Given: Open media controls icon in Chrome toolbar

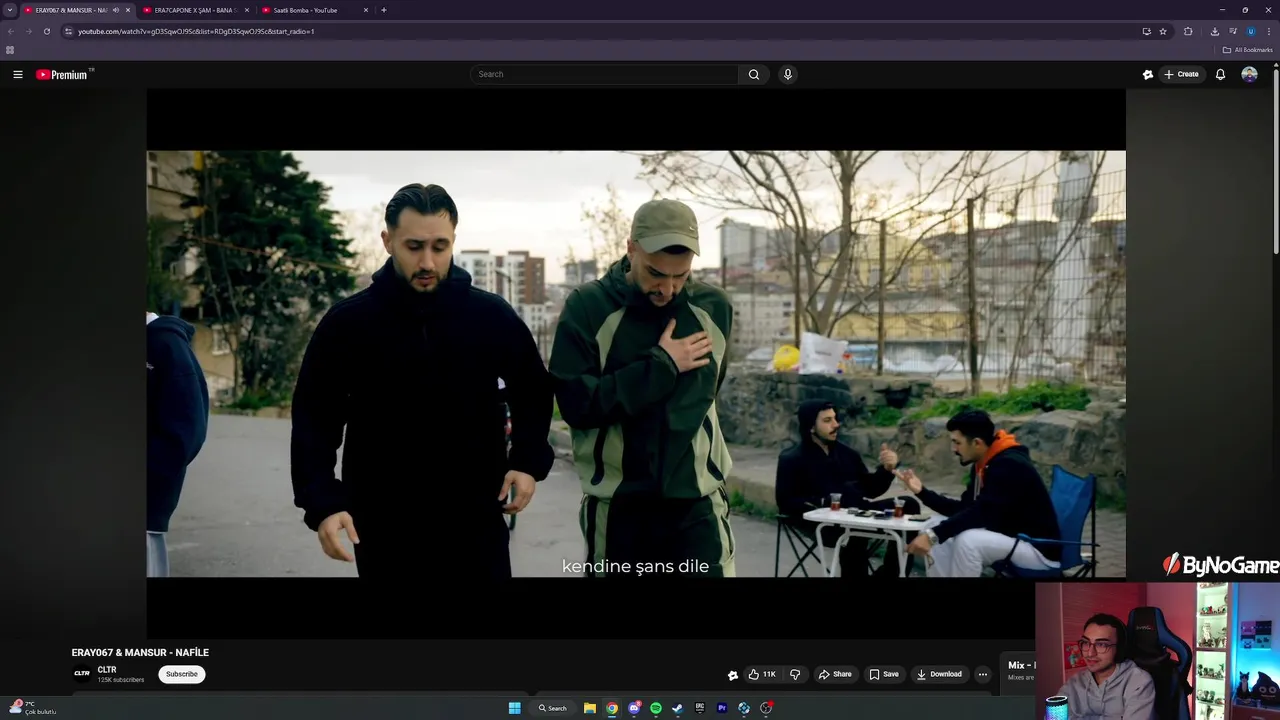Looking at the screenshot, I should click(x=1233, y=31).
